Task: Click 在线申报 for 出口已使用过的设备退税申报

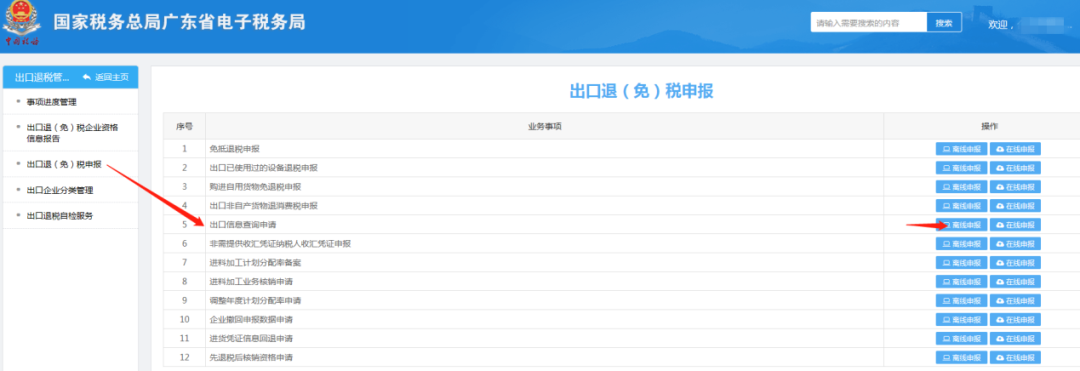Action: pyautogui.click(x=1015, y=168)
